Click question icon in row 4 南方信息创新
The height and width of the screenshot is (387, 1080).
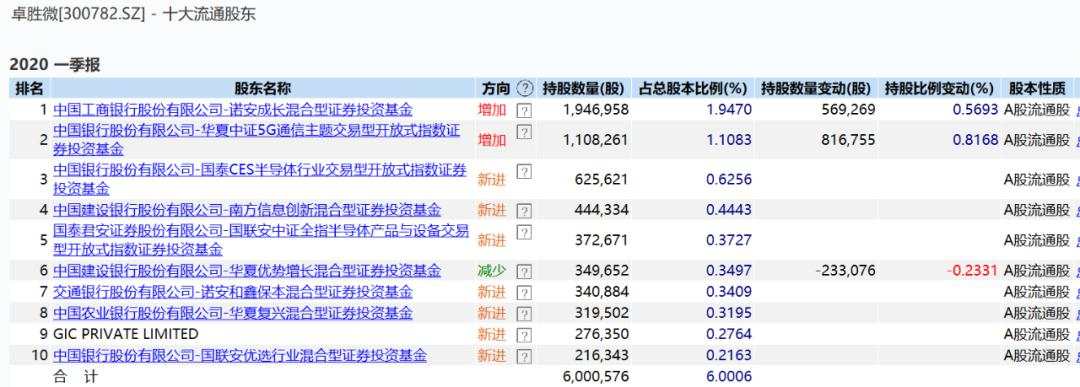click(524, 211)
